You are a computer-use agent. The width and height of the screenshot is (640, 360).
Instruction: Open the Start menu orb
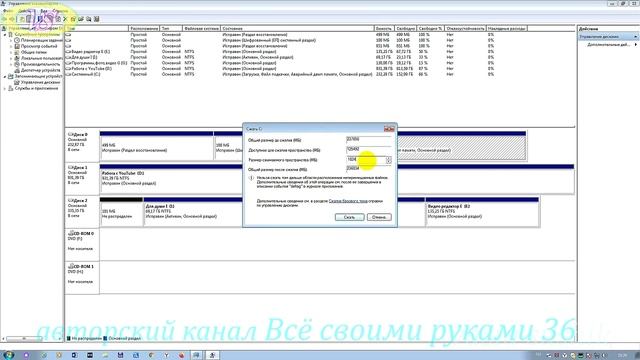(x=8, y=355)
